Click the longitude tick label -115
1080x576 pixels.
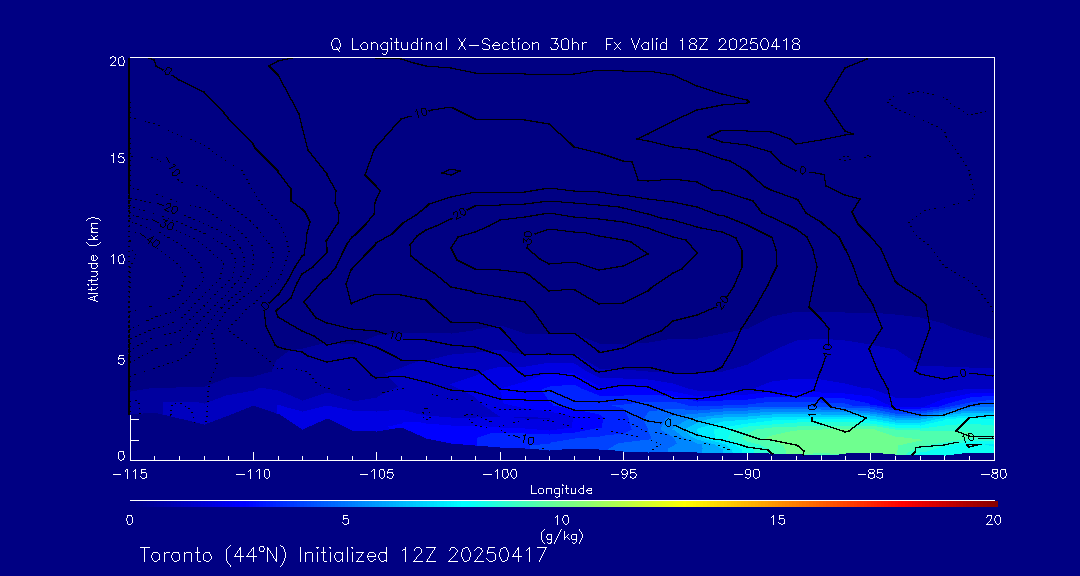click(130, 475)
